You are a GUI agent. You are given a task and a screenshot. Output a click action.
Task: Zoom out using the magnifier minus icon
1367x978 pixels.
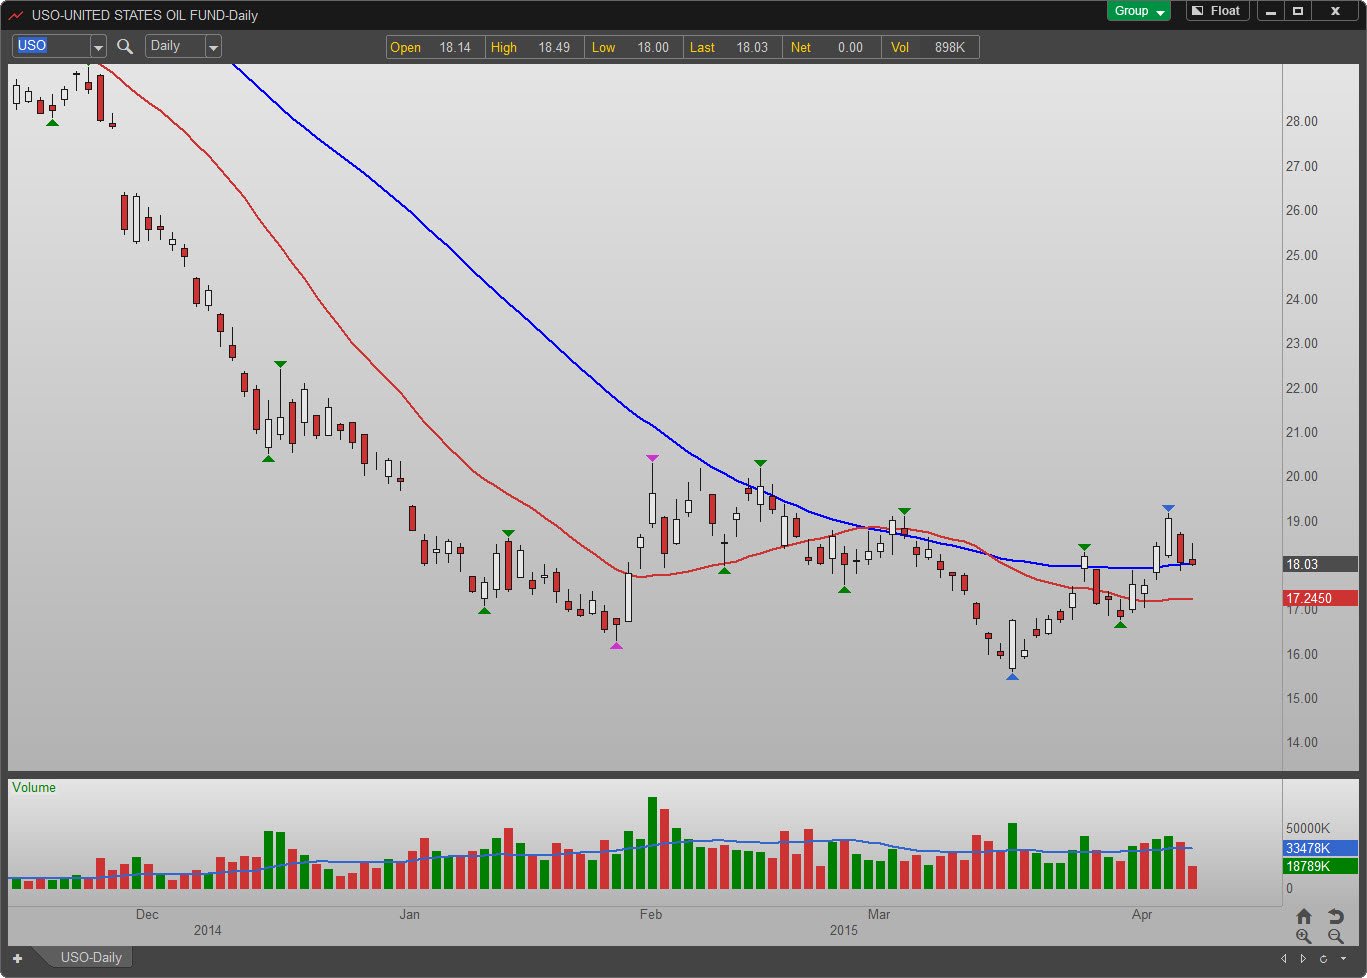tap(1335, 937)
